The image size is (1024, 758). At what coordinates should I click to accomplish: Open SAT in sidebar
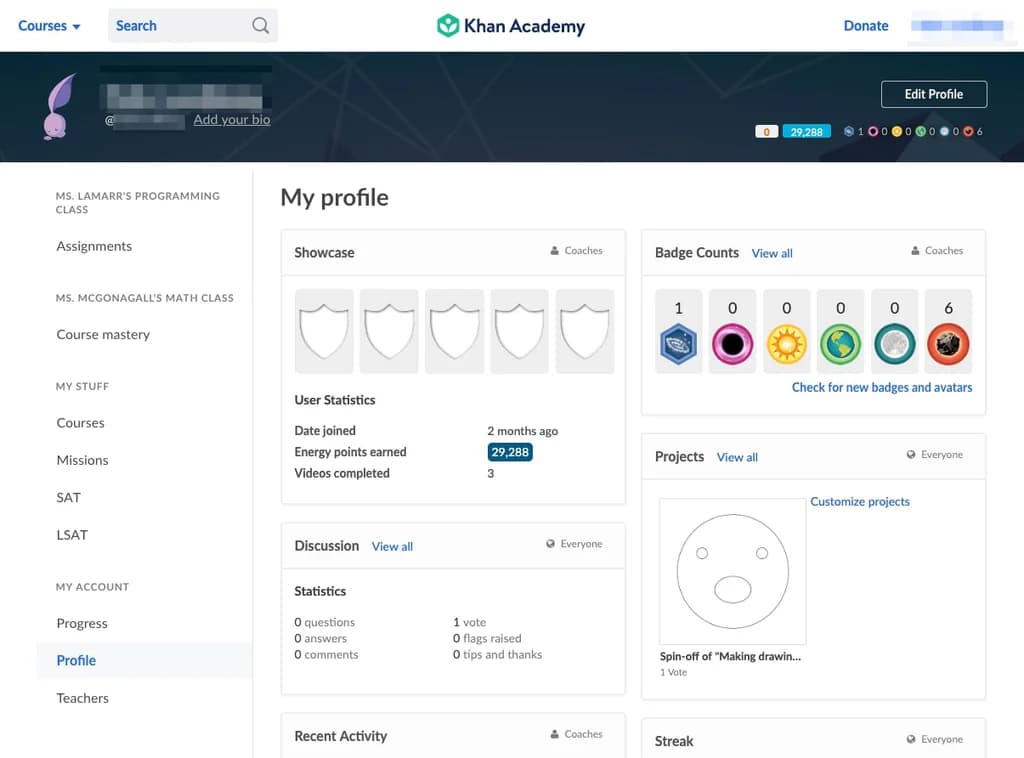click(x=69, y=497)
